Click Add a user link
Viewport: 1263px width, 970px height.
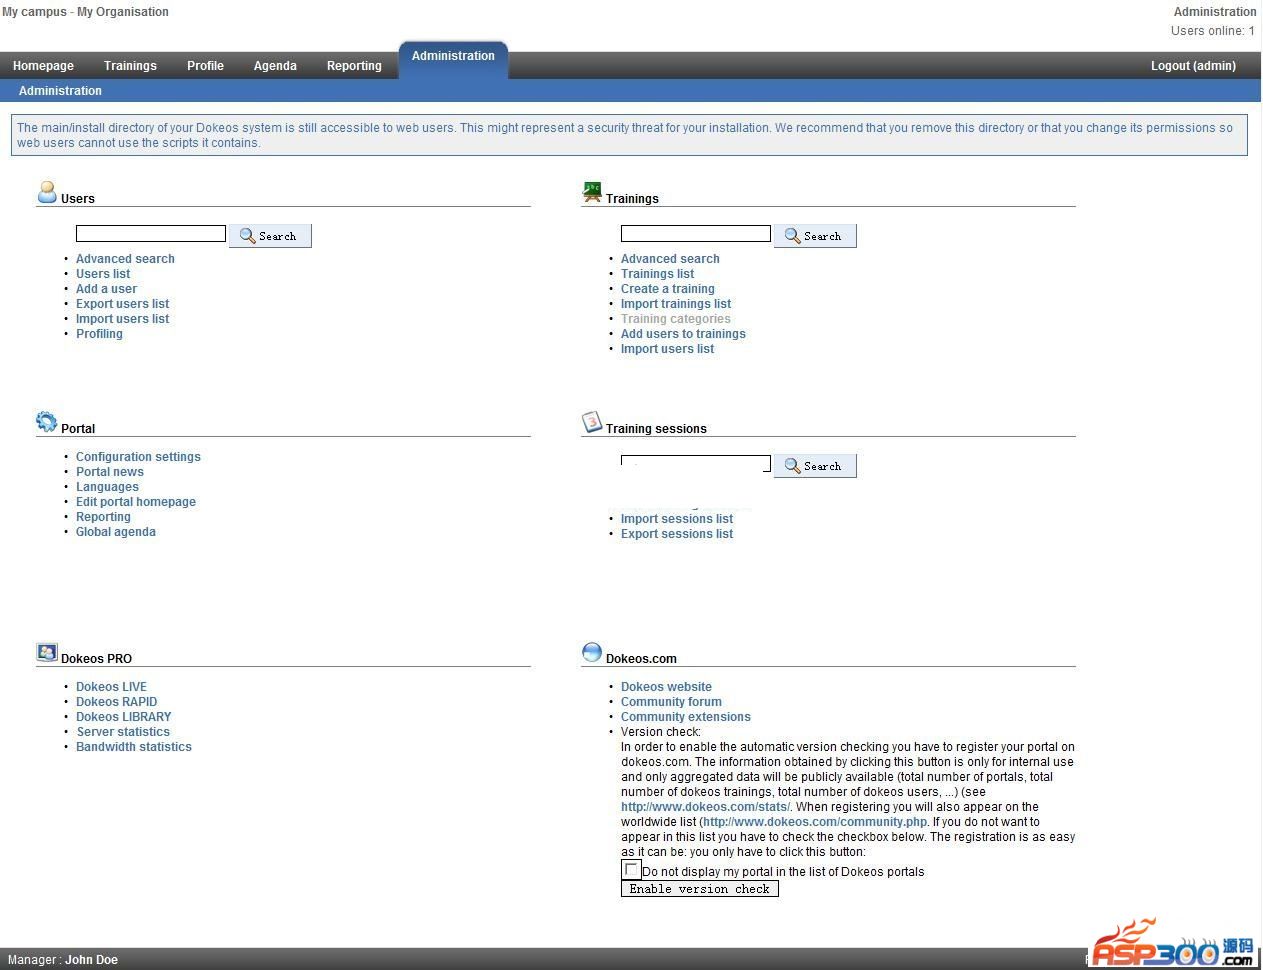click(106, 289)
